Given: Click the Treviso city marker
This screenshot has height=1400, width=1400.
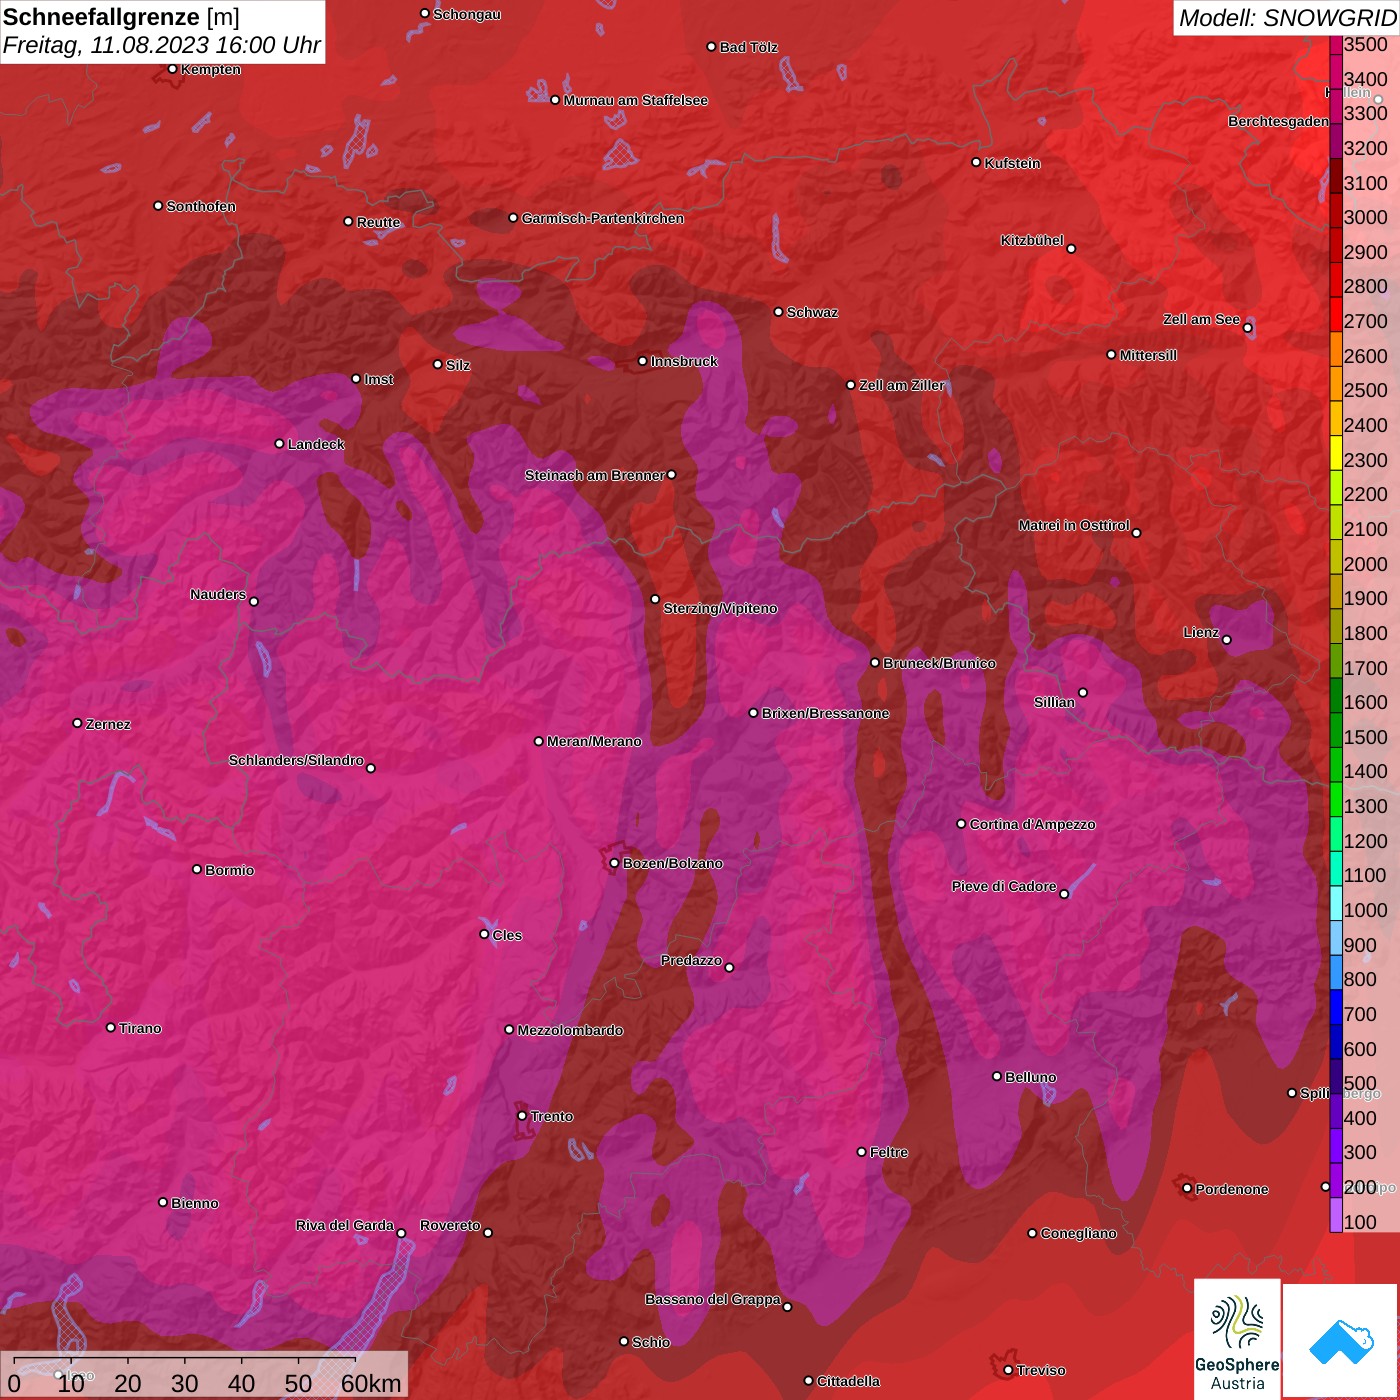Looking at the screenshot, I should (1008, 1370).
